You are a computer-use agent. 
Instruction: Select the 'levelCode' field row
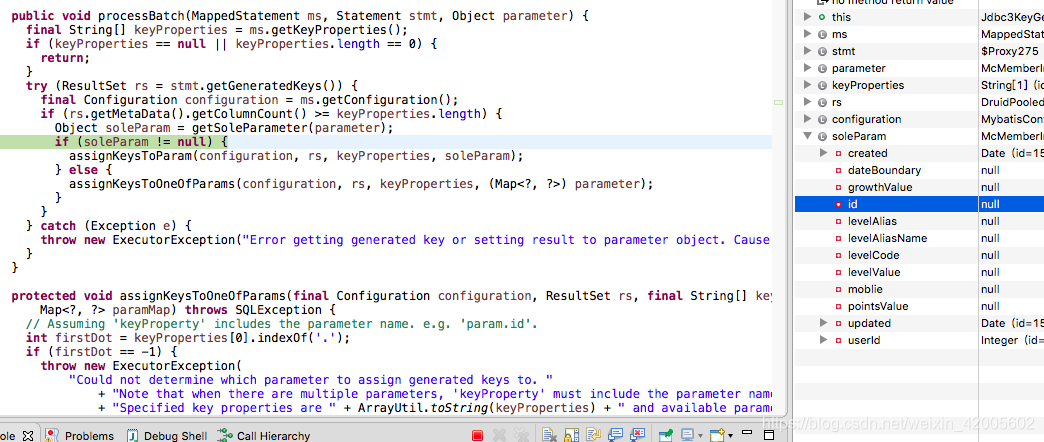919,255
